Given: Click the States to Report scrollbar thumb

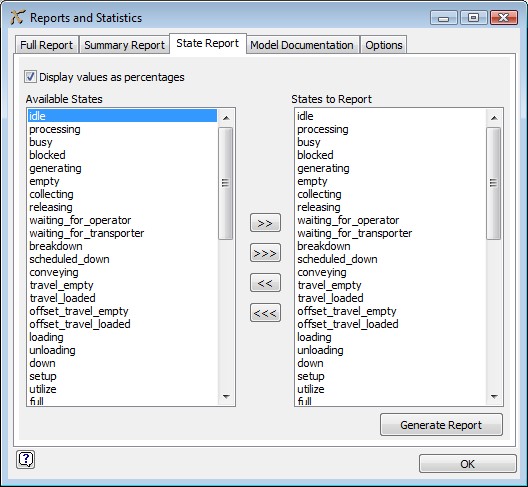Looking at the screenshot, I should click(494, 183).
